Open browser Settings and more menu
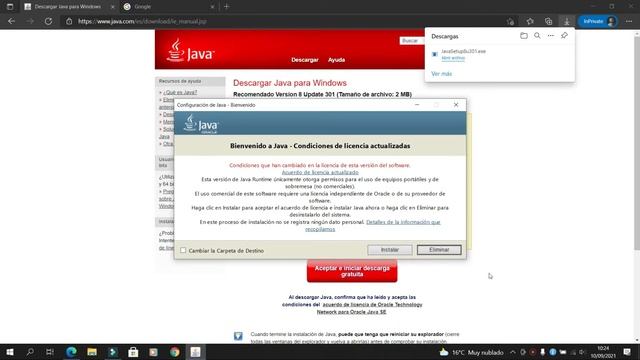The height and width of the screenshot is (360, 640). pyautogui.click(x=629, y=21)
